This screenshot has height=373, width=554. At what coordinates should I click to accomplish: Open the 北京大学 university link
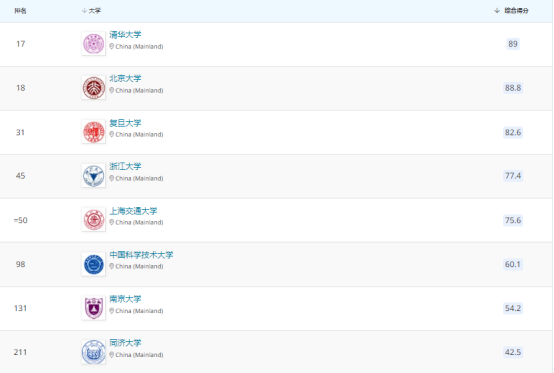click(125, 78)
